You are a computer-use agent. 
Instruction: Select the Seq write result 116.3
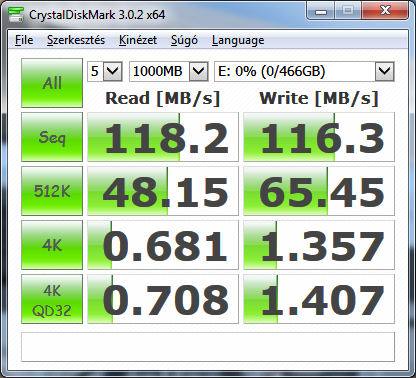(x=319, y=137)
